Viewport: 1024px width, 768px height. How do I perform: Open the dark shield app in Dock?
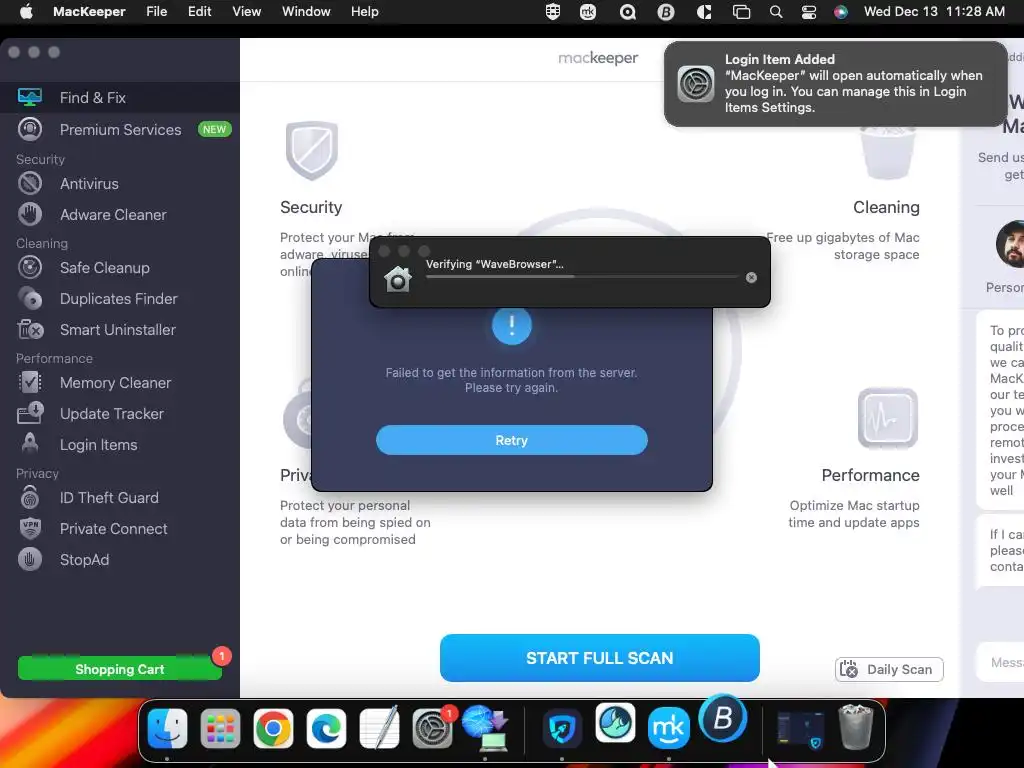(x=562, y=728)
